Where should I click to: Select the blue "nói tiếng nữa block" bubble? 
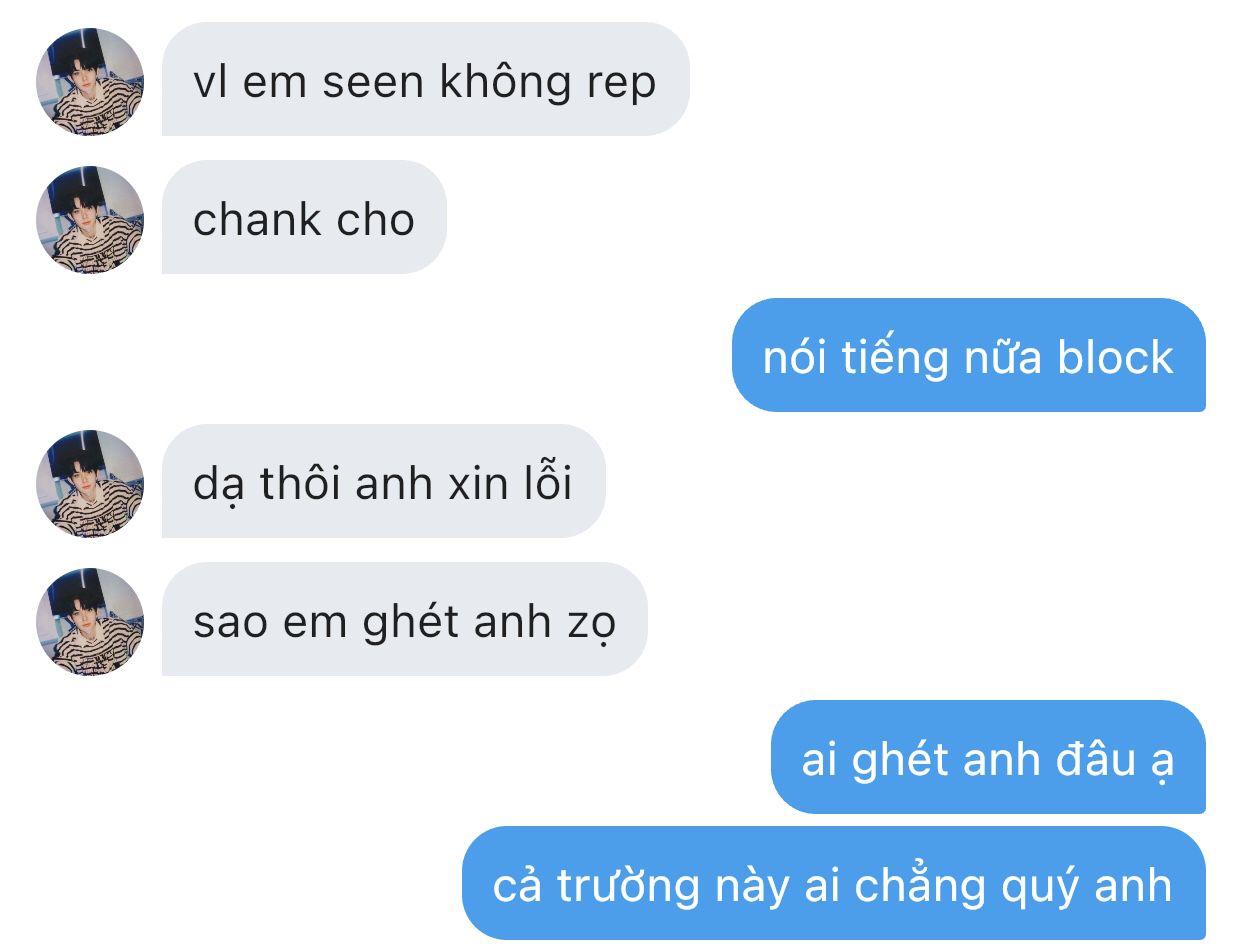click(969, 355)
